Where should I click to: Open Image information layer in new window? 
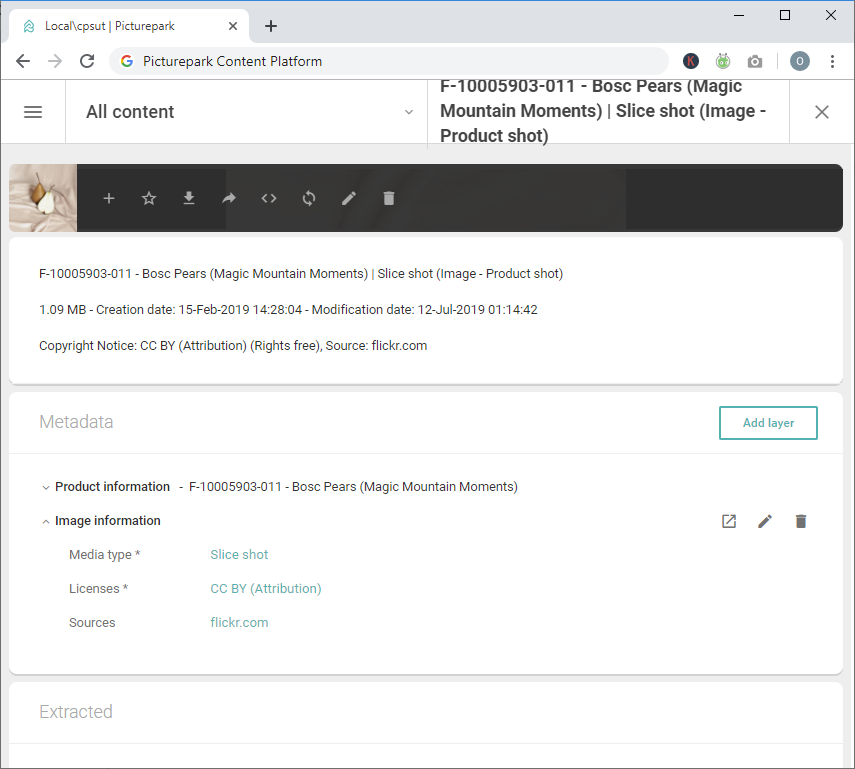point(729,521)
